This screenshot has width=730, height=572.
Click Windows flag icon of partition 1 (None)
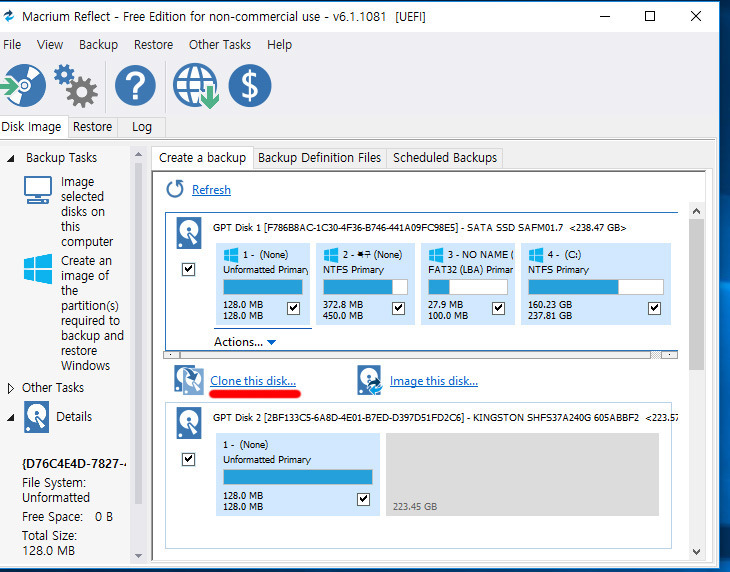pos(231,255)
